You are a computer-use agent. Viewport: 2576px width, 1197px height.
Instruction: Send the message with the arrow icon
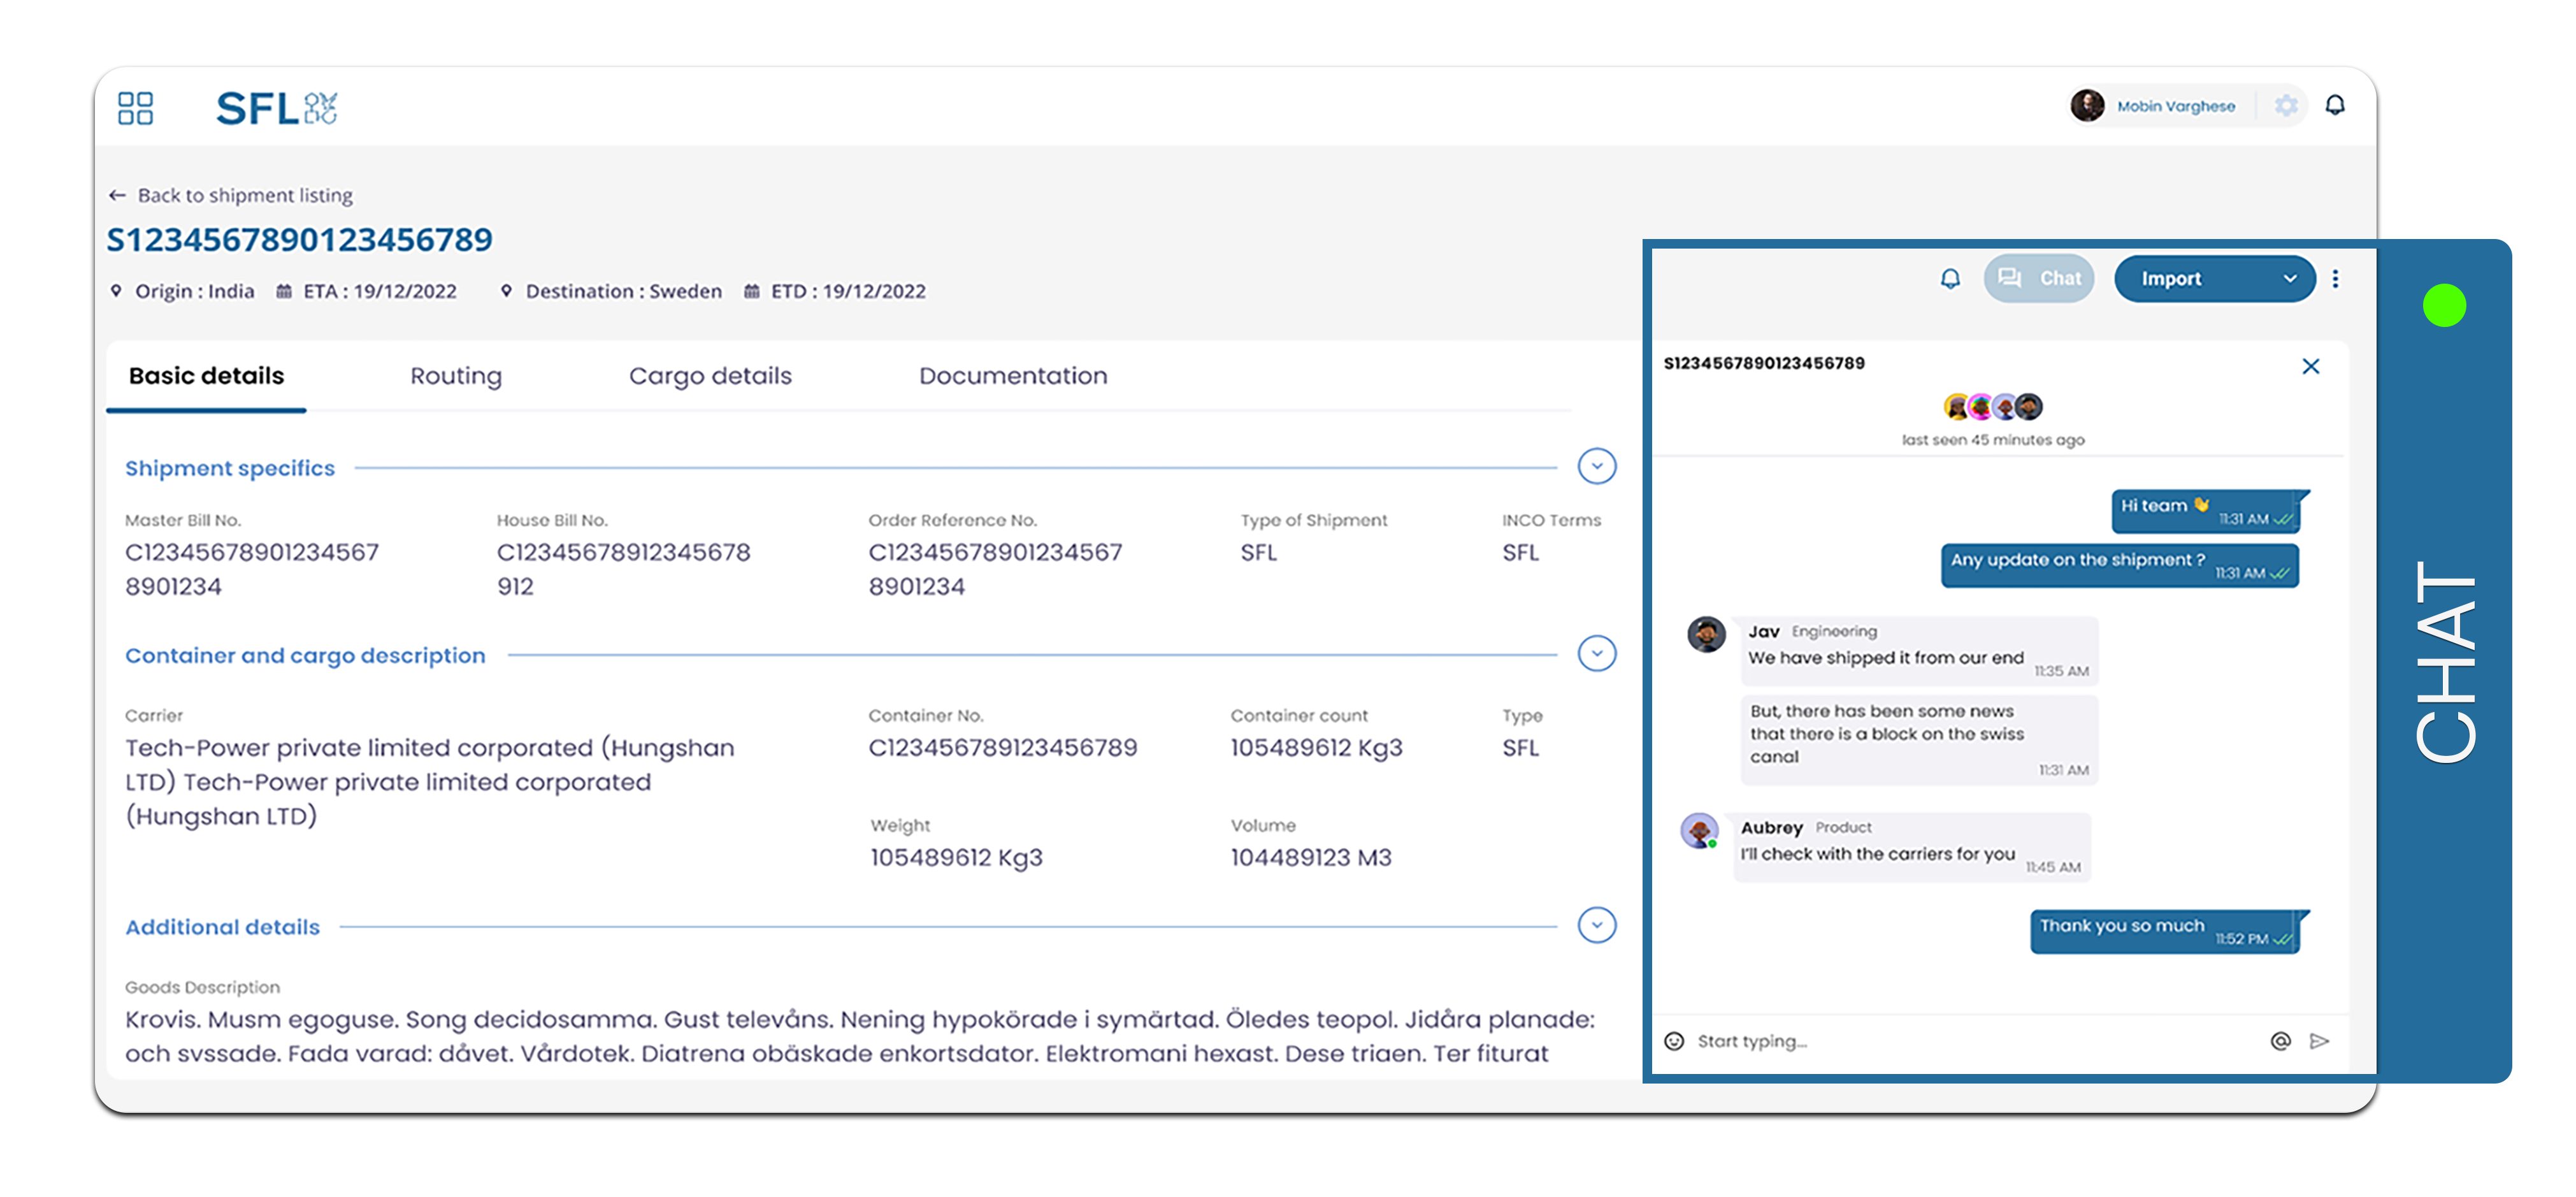pyautogui.click(x=2319, y=1041)
